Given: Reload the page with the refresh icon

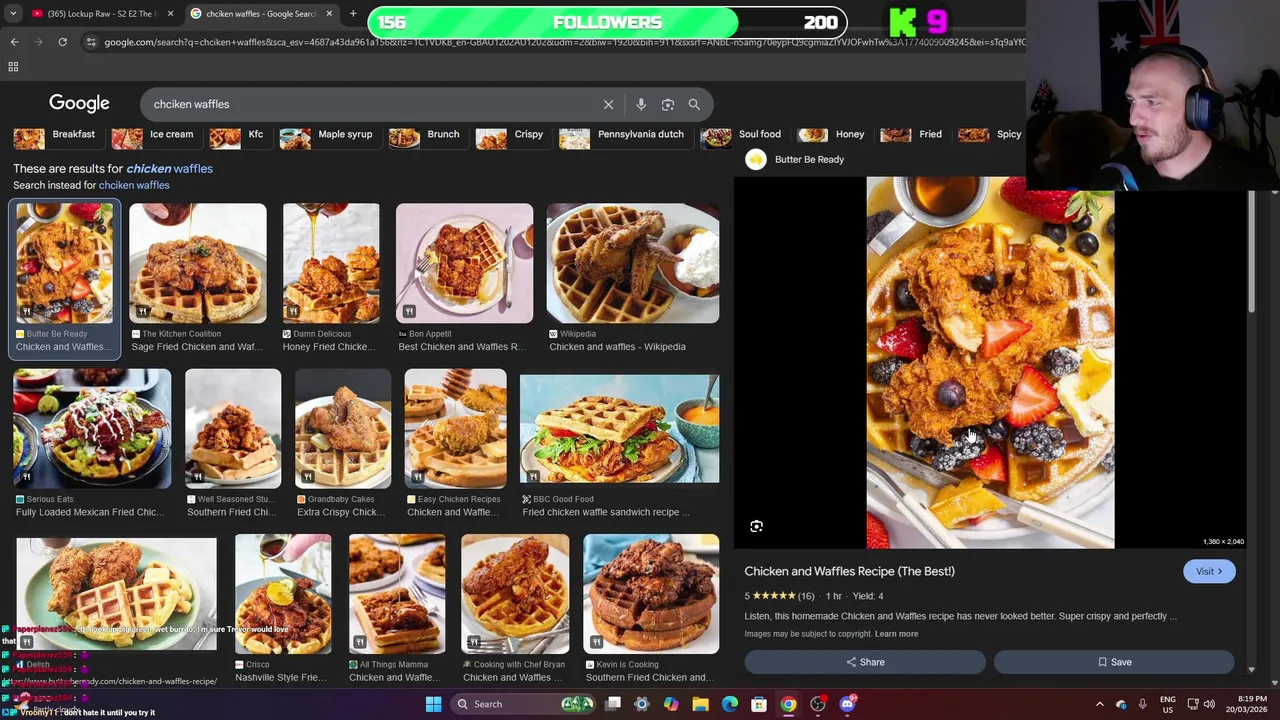Looking at the screenshot, I should 62,42.
